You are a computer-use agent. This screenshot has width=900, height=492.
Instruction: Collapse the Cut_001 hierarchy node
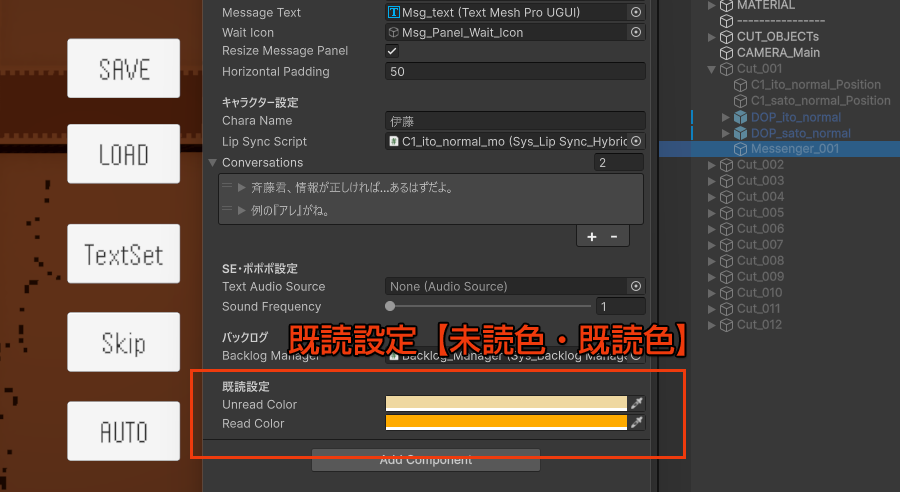tap(711, 69)
